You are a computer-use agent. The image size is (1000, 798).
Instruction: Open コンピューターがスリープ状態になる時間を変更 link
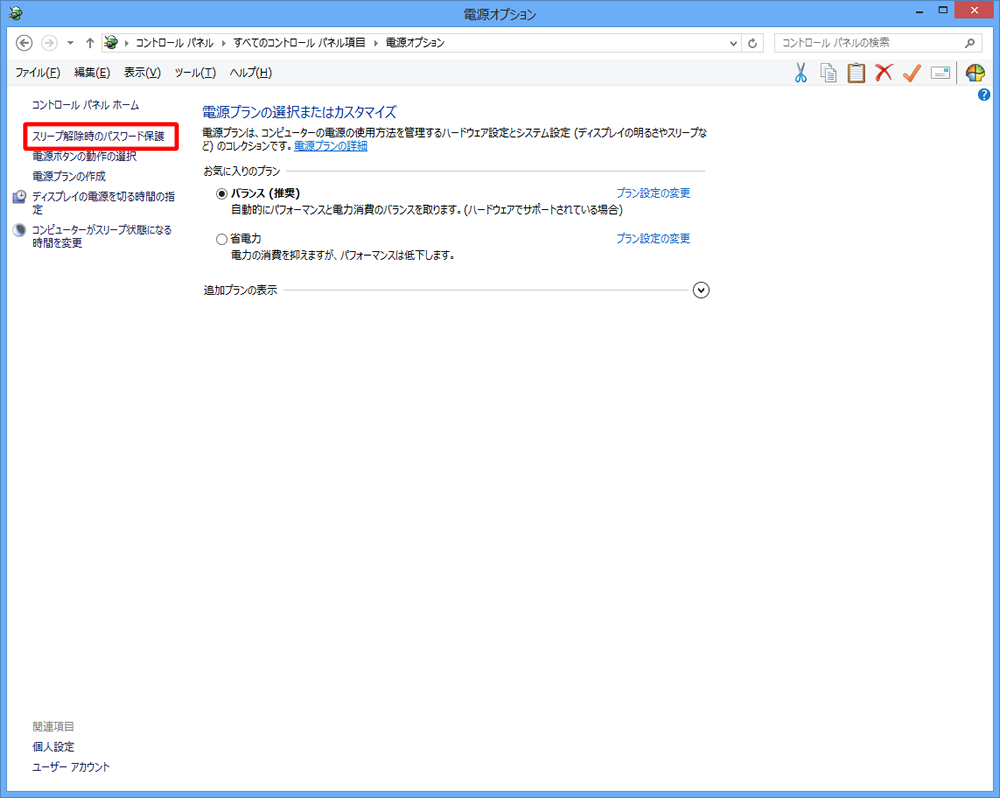[102, 236]
